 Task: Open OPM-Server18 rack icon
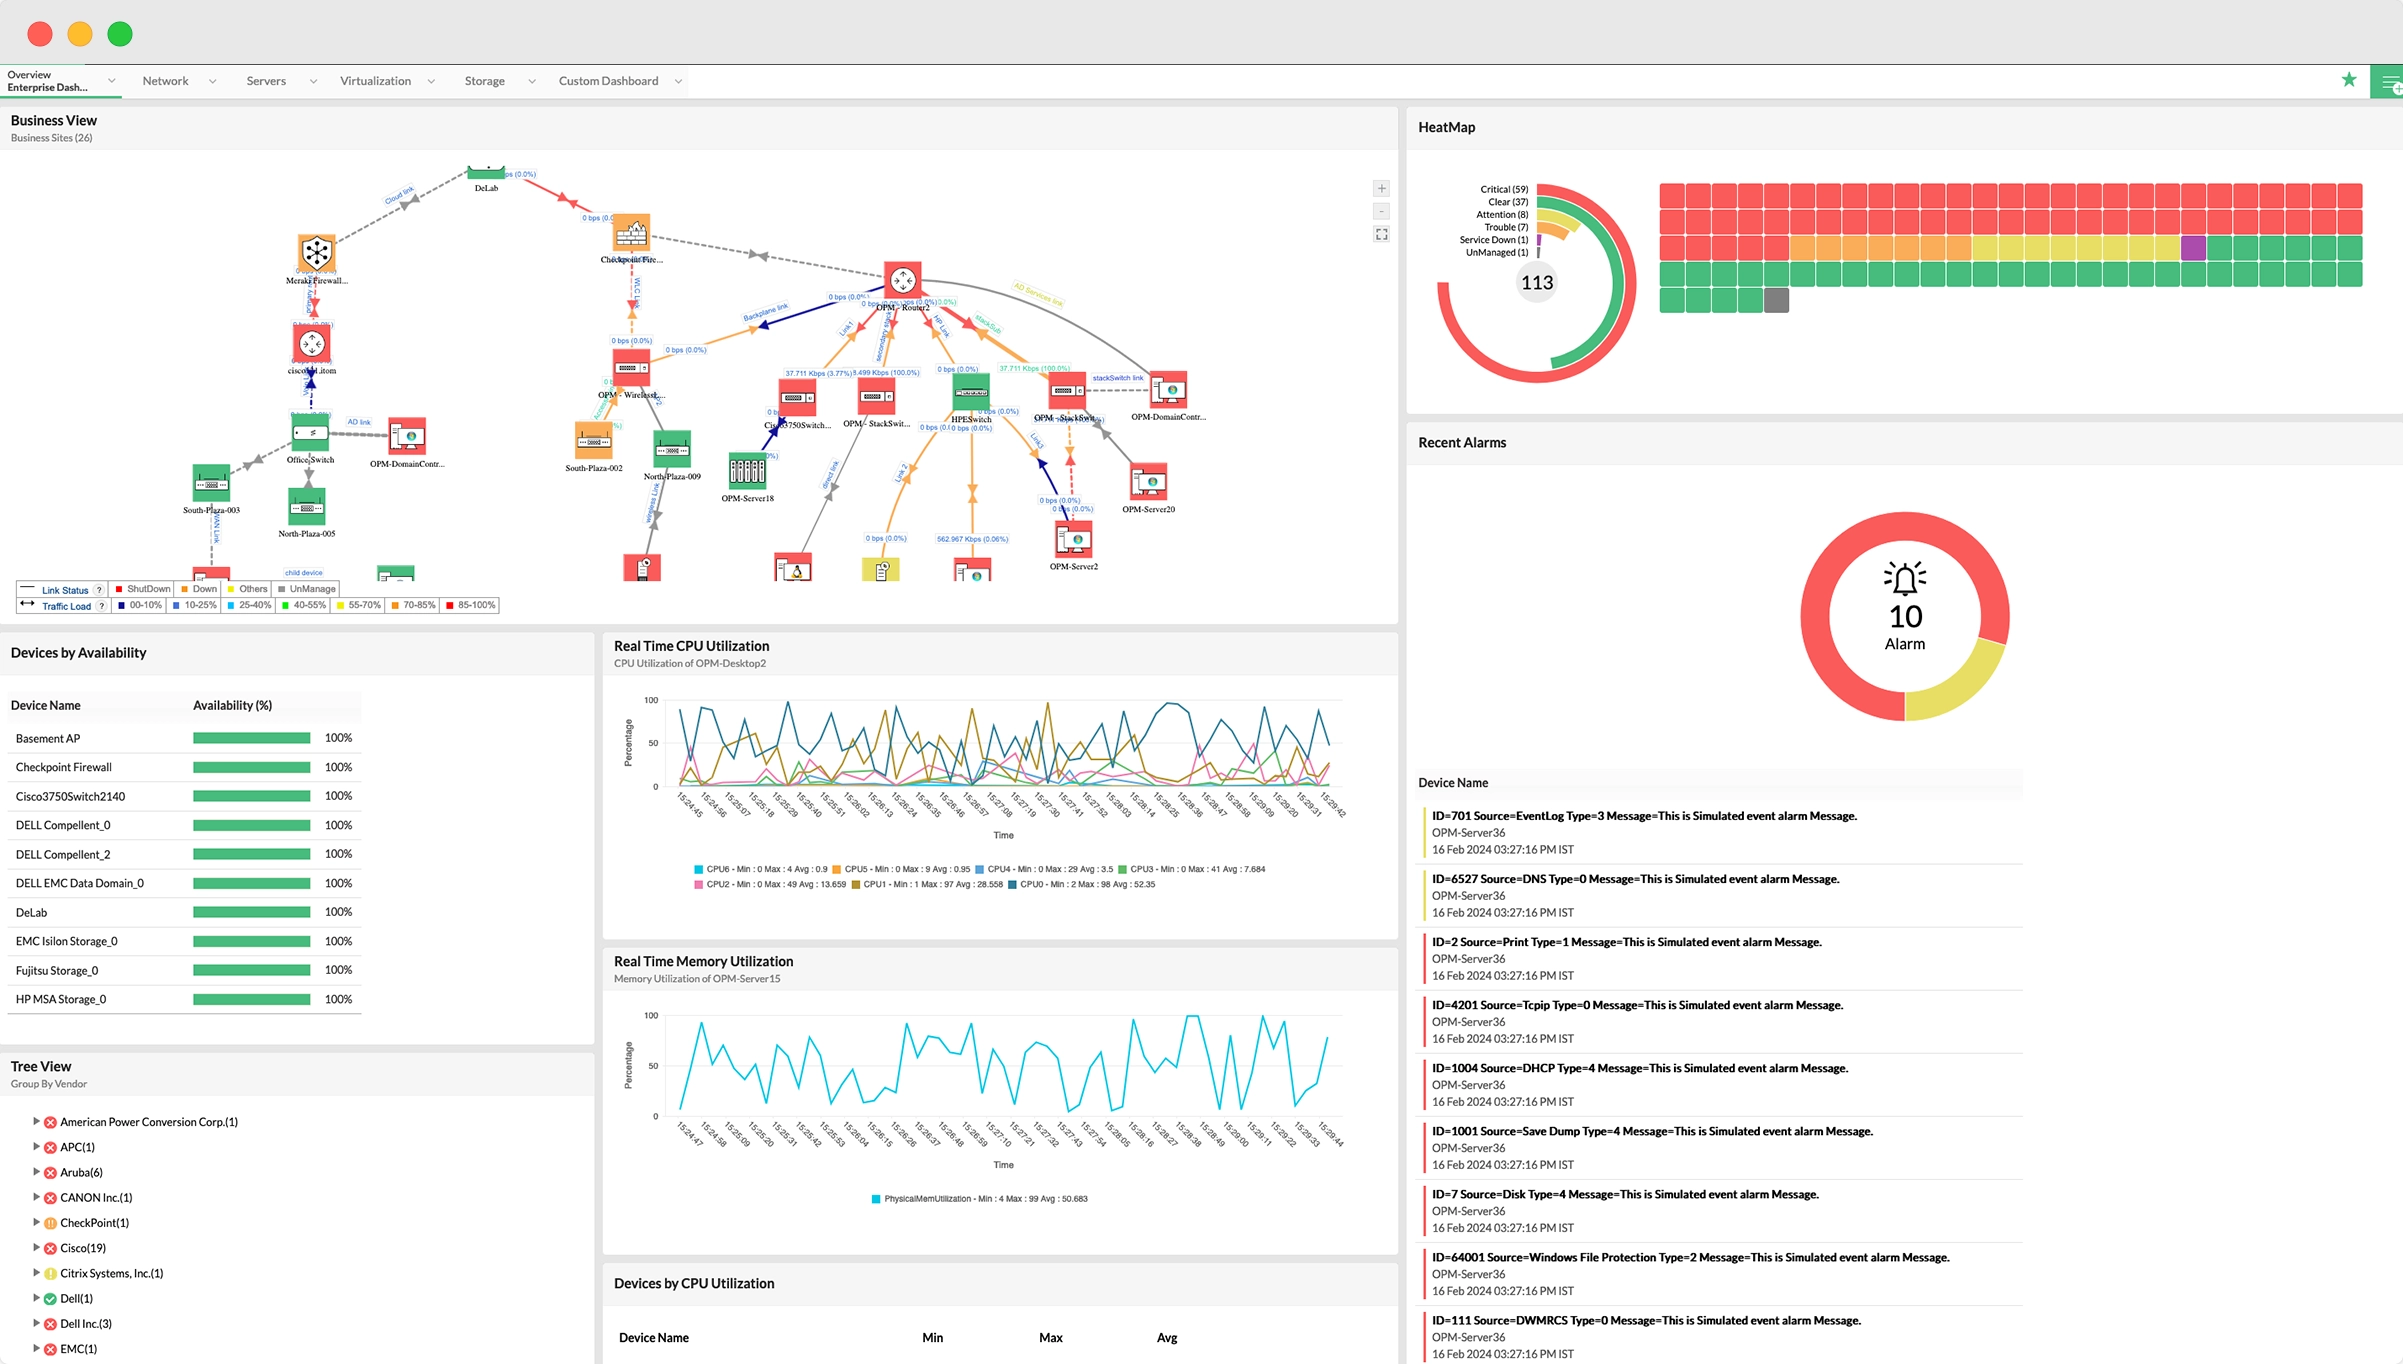point(747,470)
